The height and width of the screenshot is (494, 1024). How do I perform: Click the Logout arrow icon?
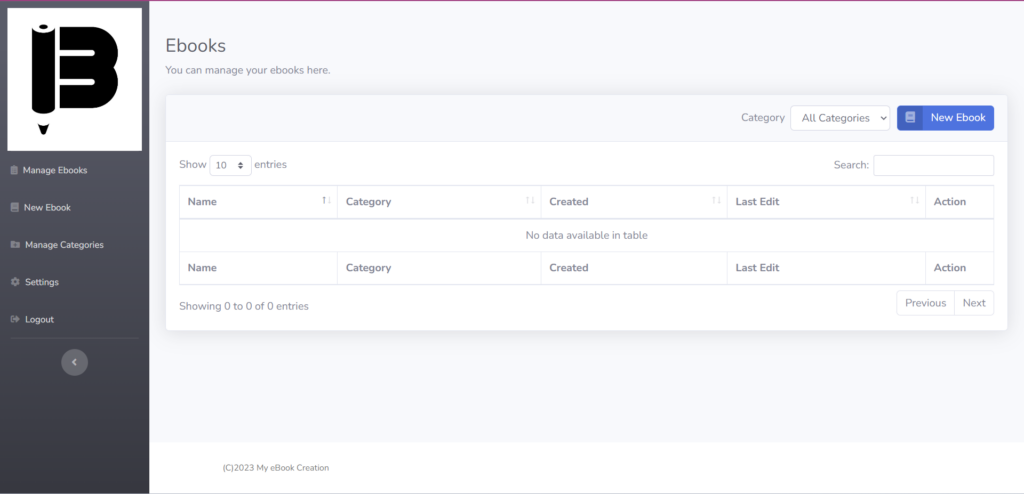pos(15,320)
